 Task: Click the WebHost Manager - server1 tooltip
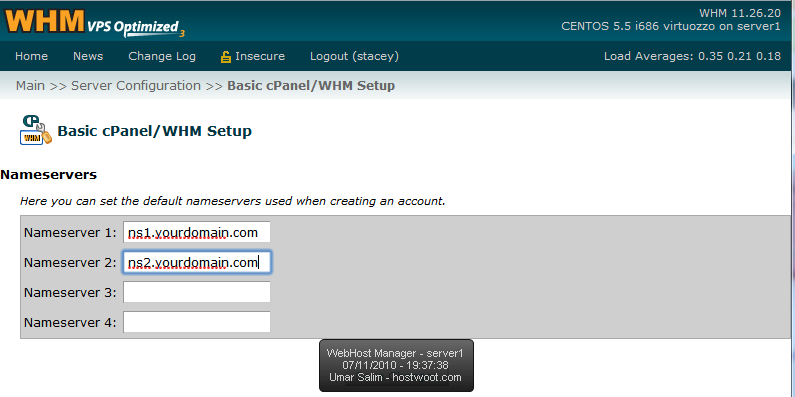pyautogui.click(x=396, y=366)
